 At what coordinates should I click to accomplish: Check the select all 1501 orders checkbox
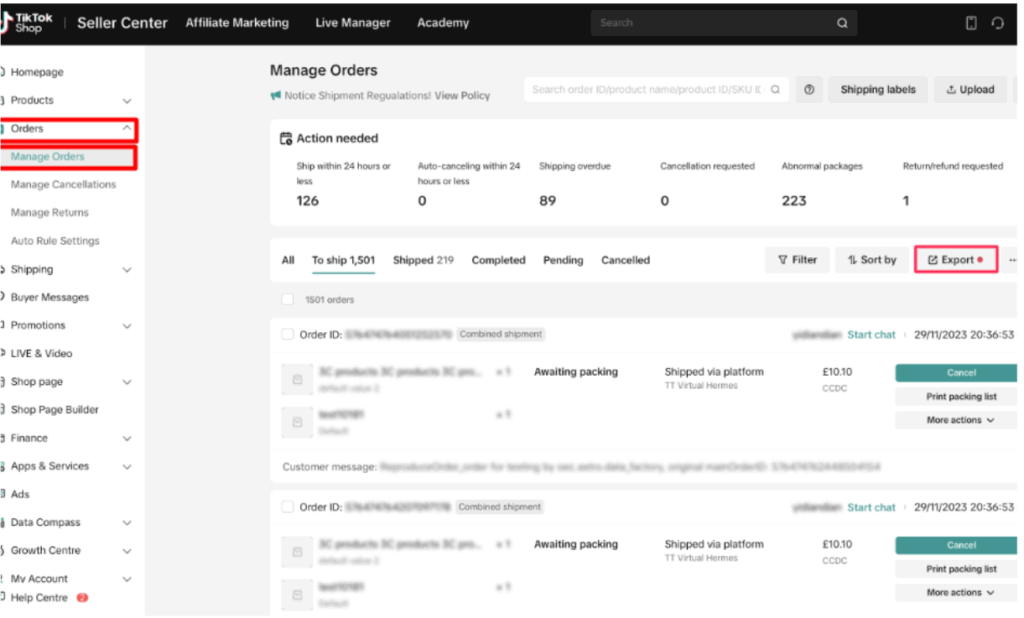pos(288,299)
